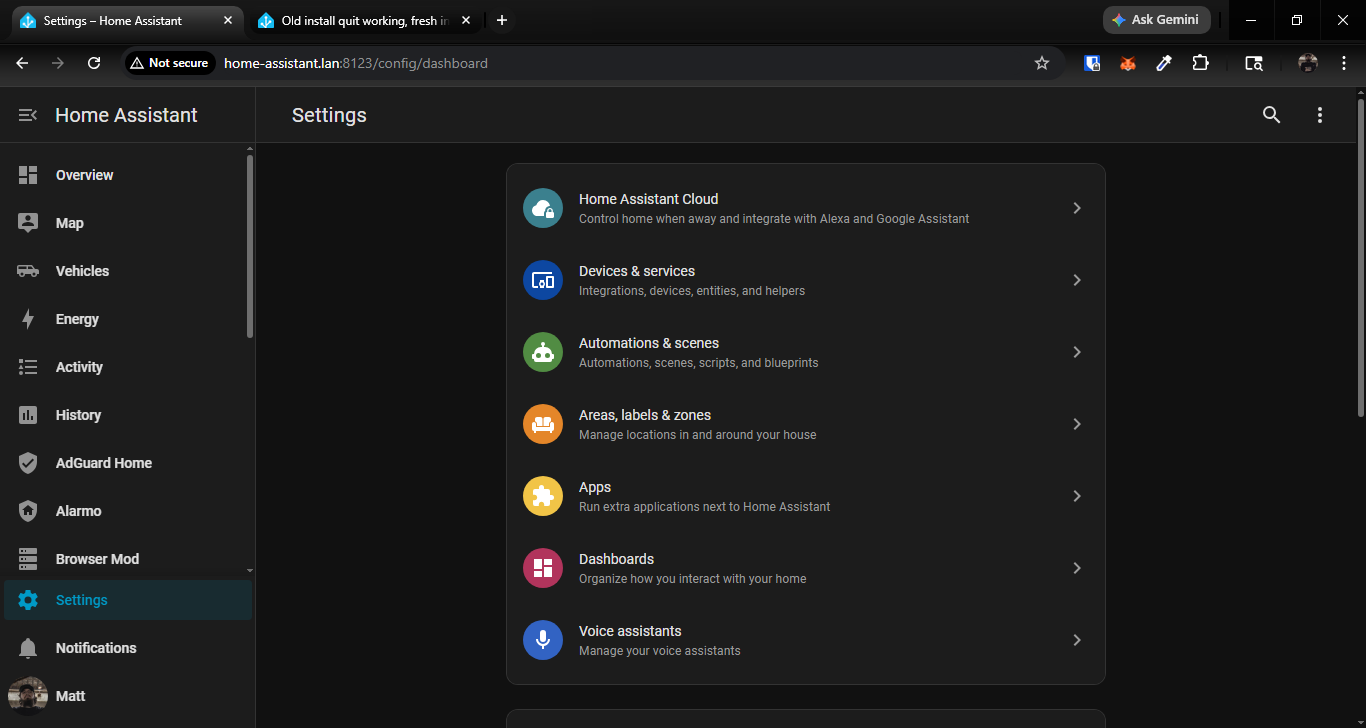Open the three-dot overflow menu in Settings header
This screenshot has height=728, width=1366.
pos(1320,115)
